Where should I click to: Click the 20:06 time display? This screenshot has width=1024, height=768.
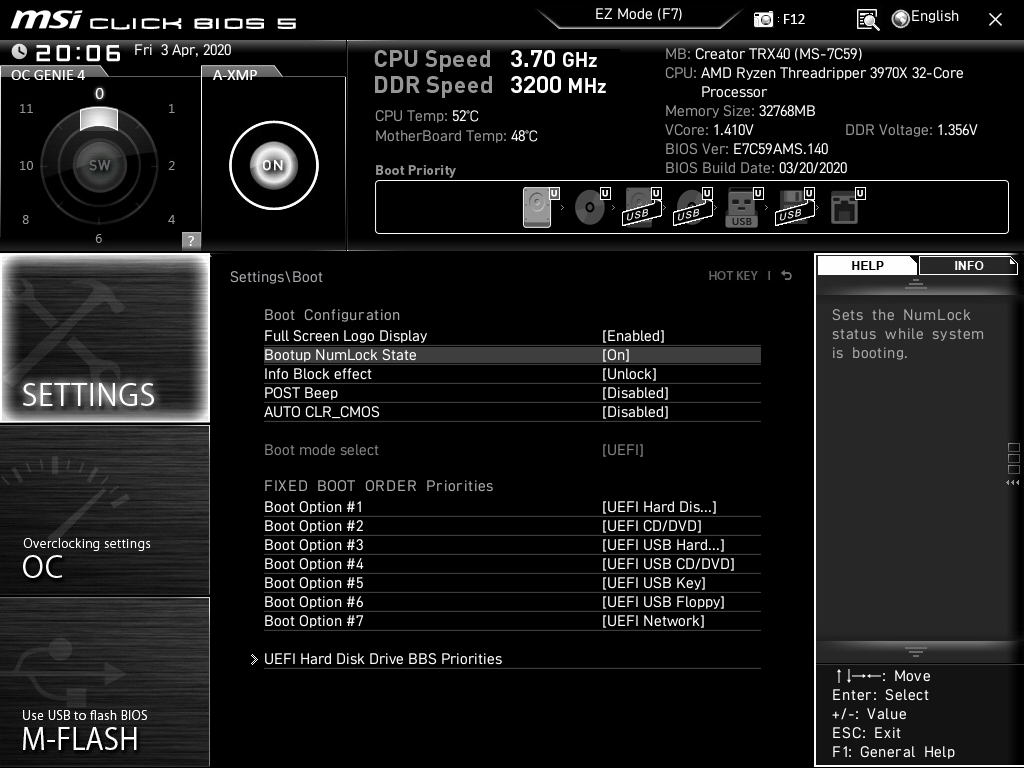pos(78,52)
